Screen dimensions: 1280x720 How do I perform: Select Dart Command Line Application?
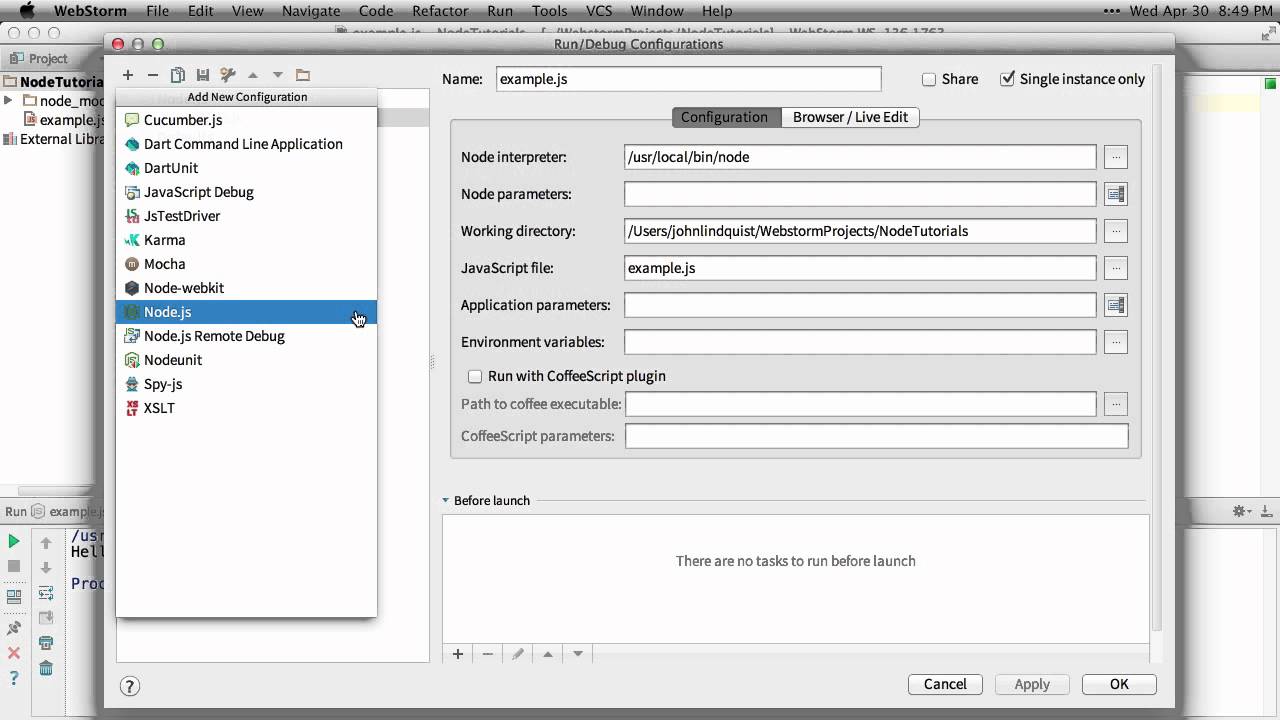tap(246, 144)
